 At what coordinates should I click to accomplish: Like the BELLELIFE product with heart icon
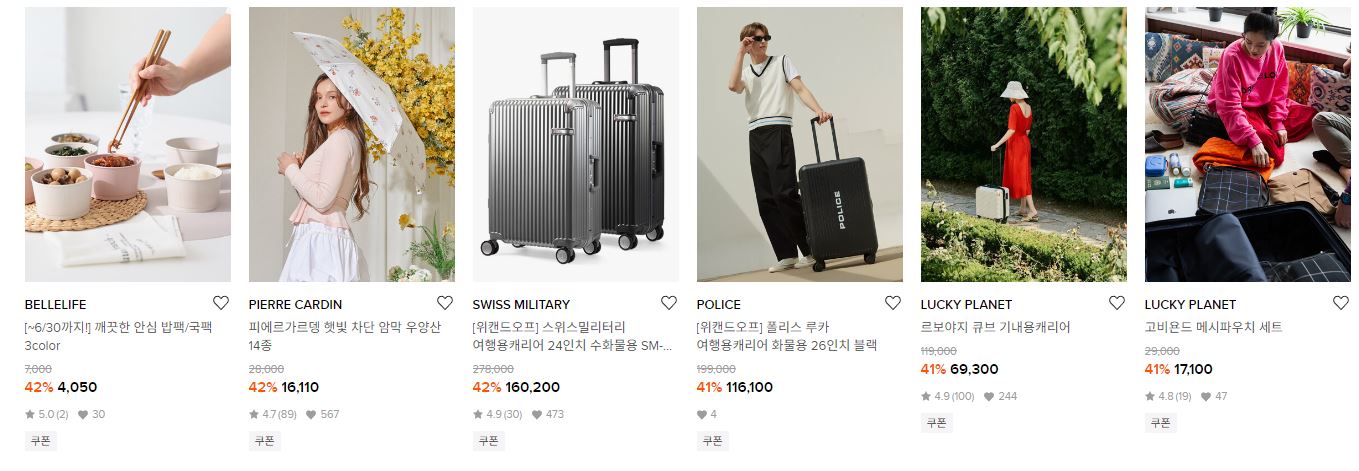[221, 303]
